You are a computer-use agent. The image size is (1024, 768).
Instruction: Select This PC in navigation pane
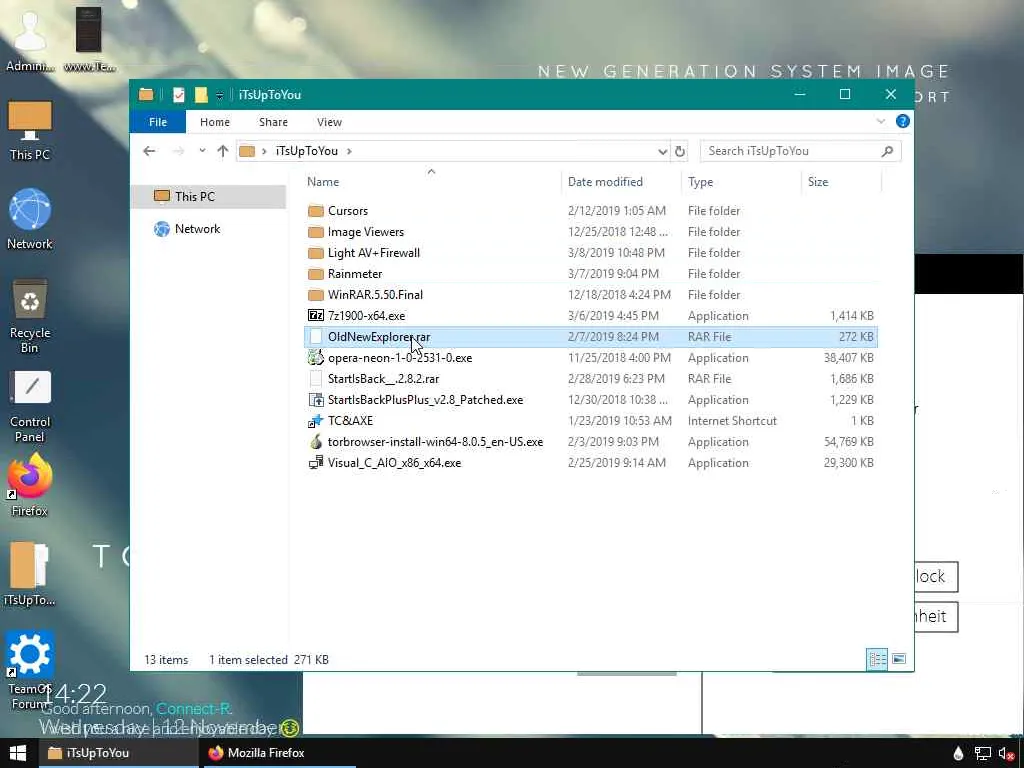[x=208, y=197]
